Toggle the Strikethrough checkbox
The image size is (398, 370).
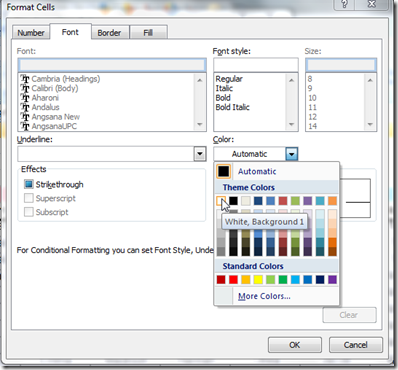point(29,184)
